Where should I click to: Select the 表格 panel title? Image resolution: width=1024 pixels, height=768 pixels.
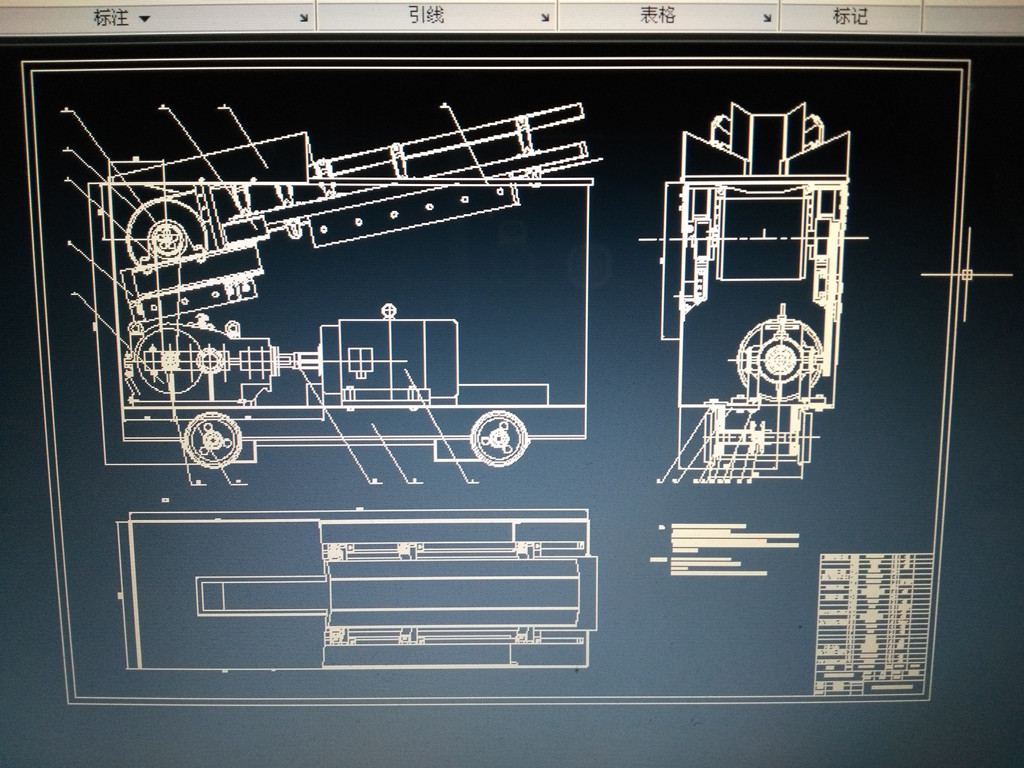657,15
